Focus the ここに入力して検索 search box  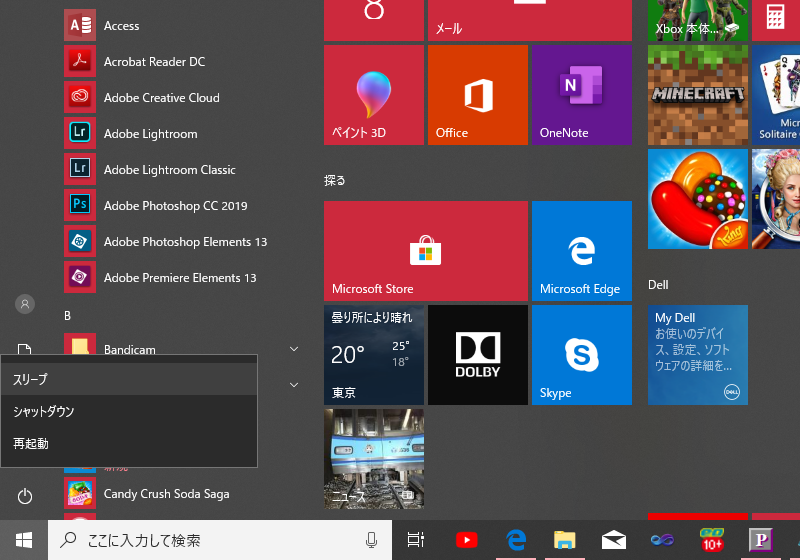pos(220,540)
